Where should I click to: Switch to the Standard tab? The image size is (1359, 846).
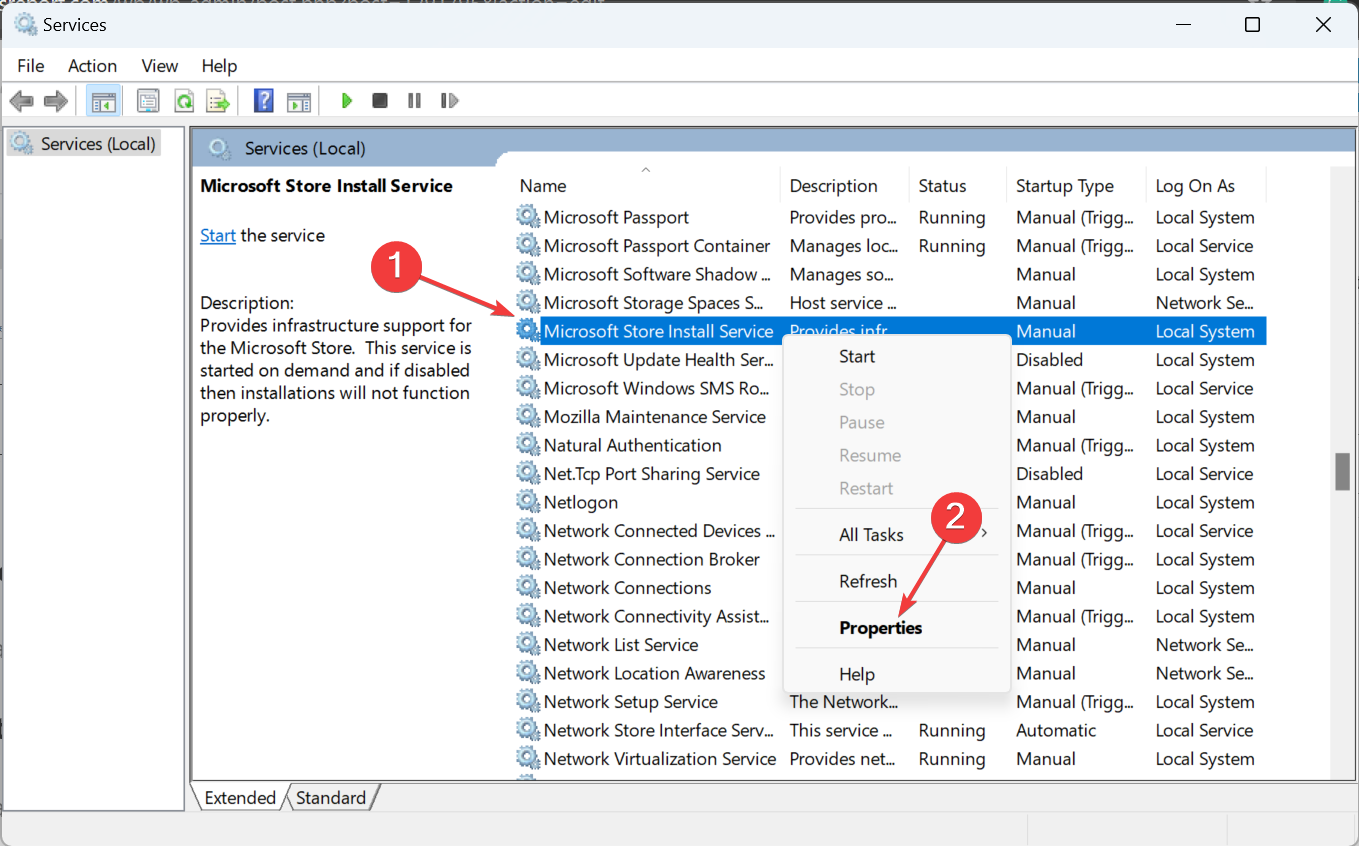coord(331,797)
